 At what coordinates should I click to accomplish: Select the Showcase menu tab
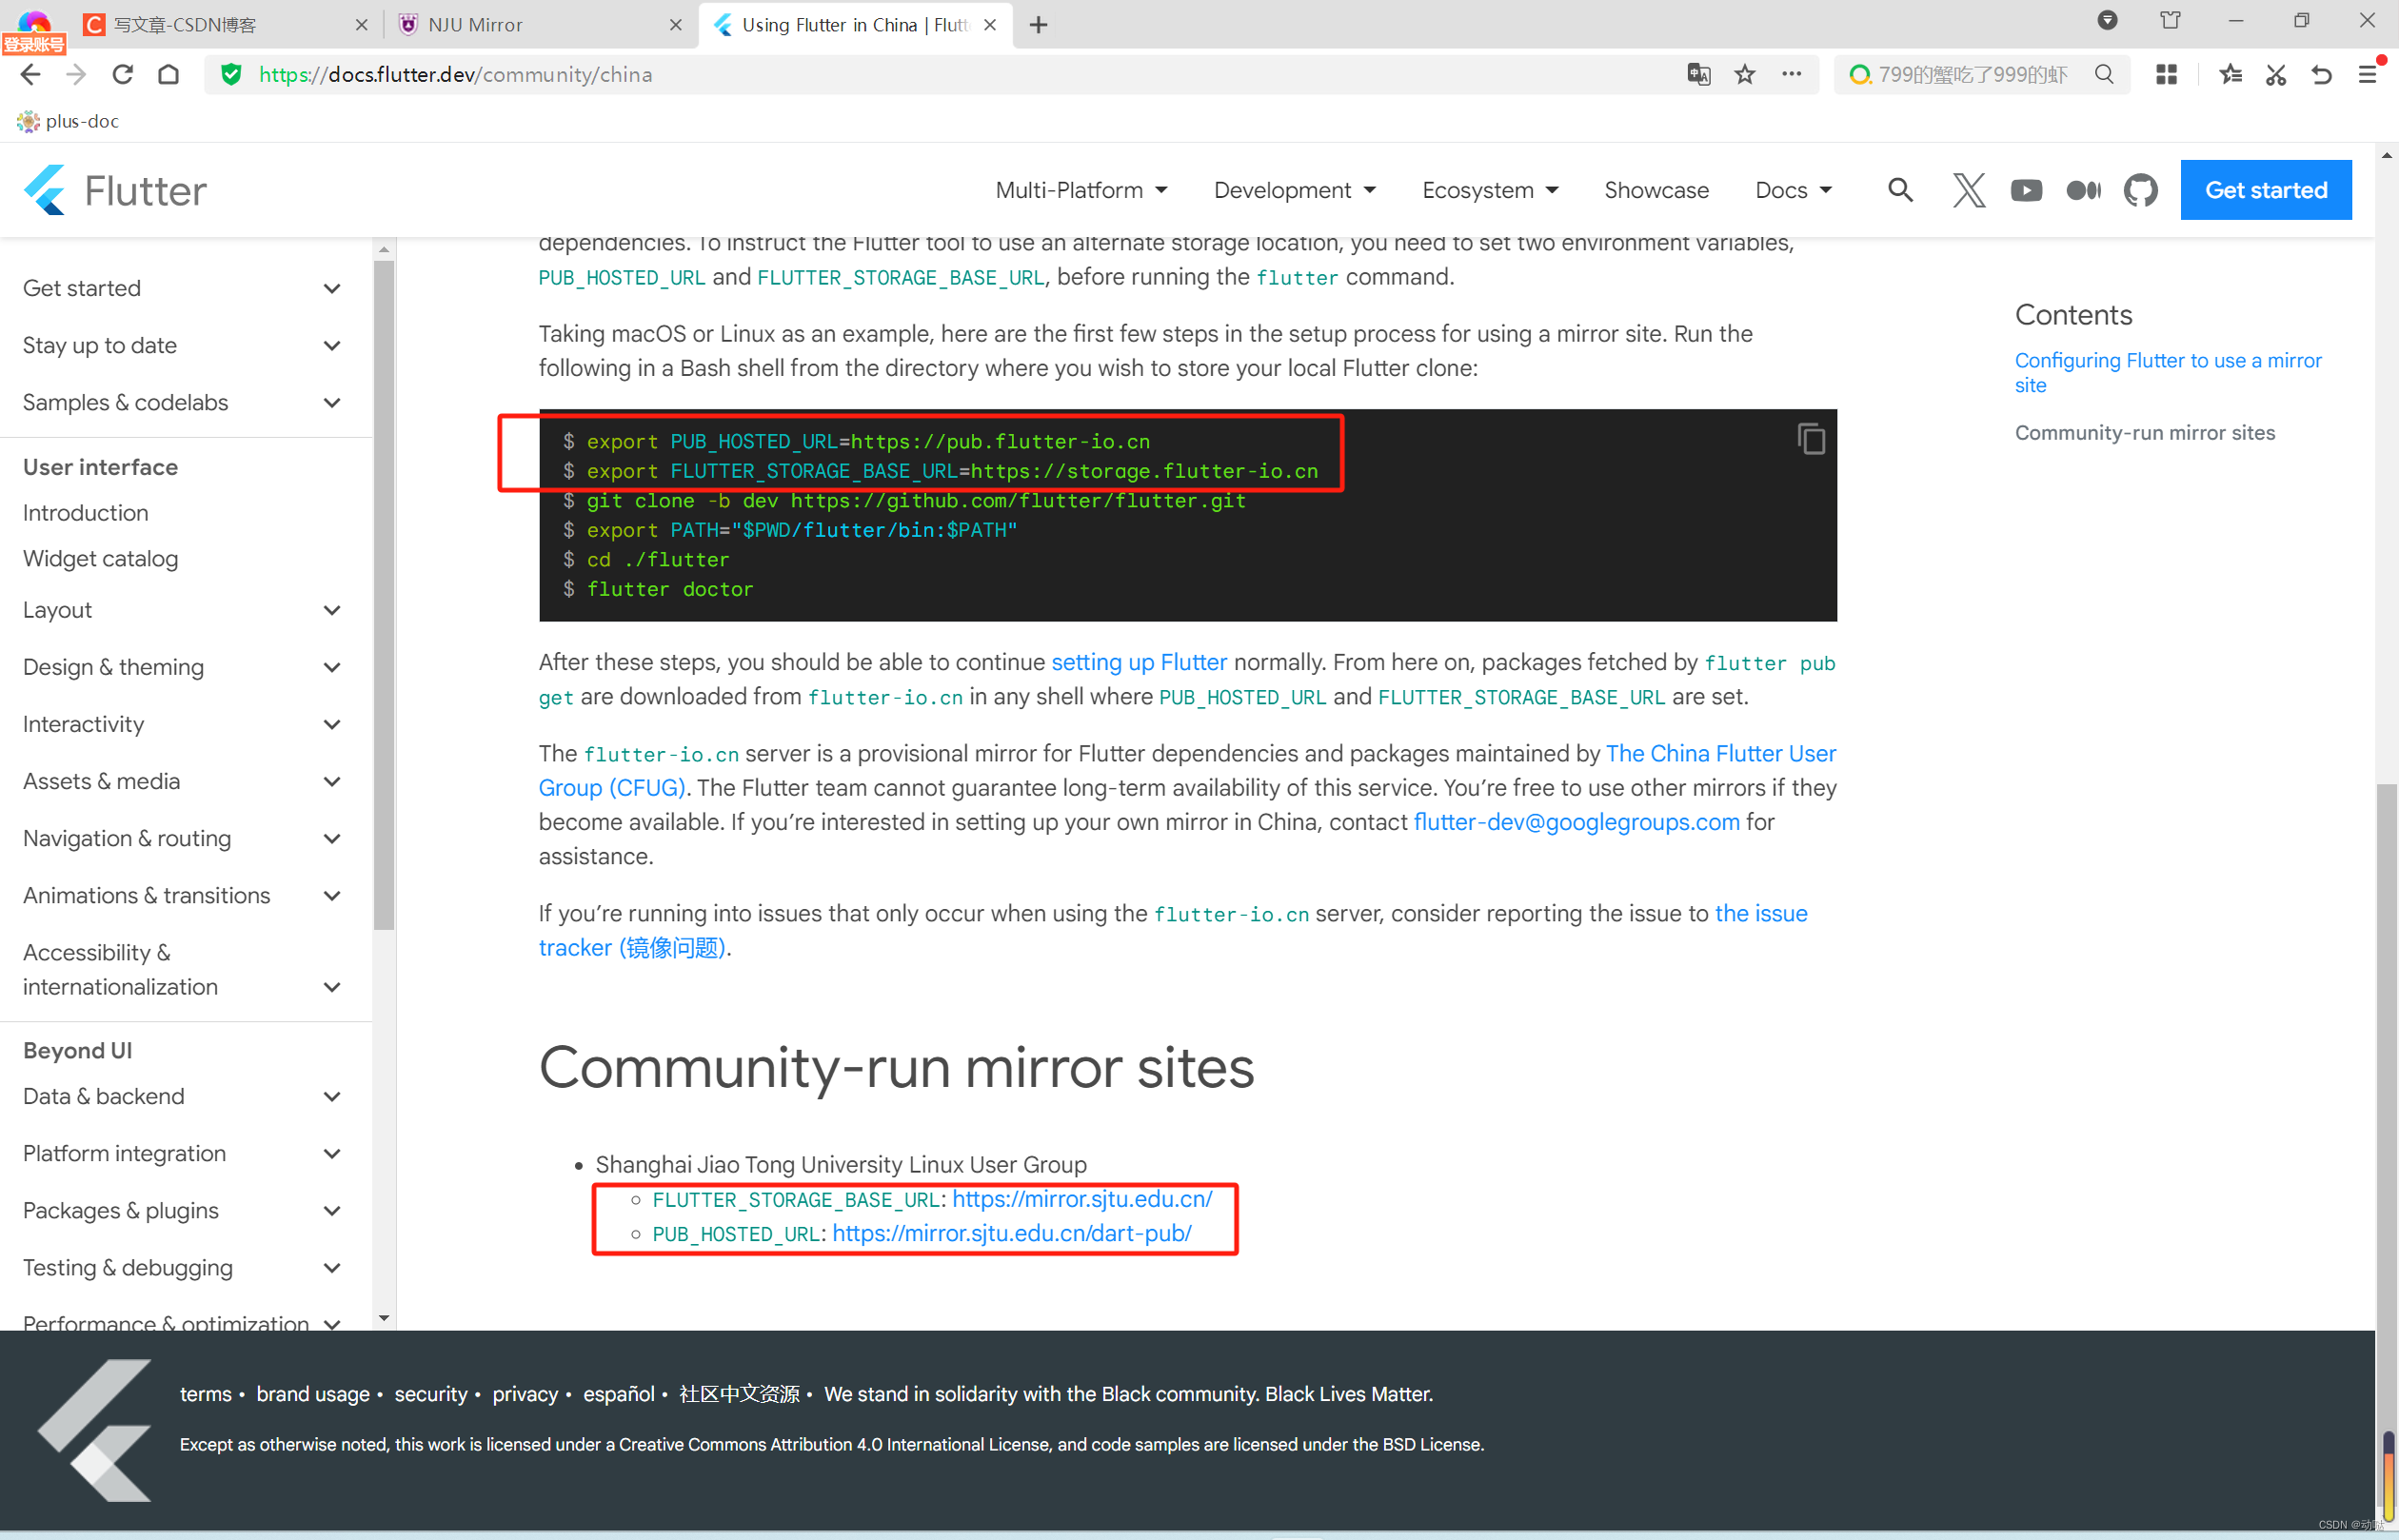1655,190
